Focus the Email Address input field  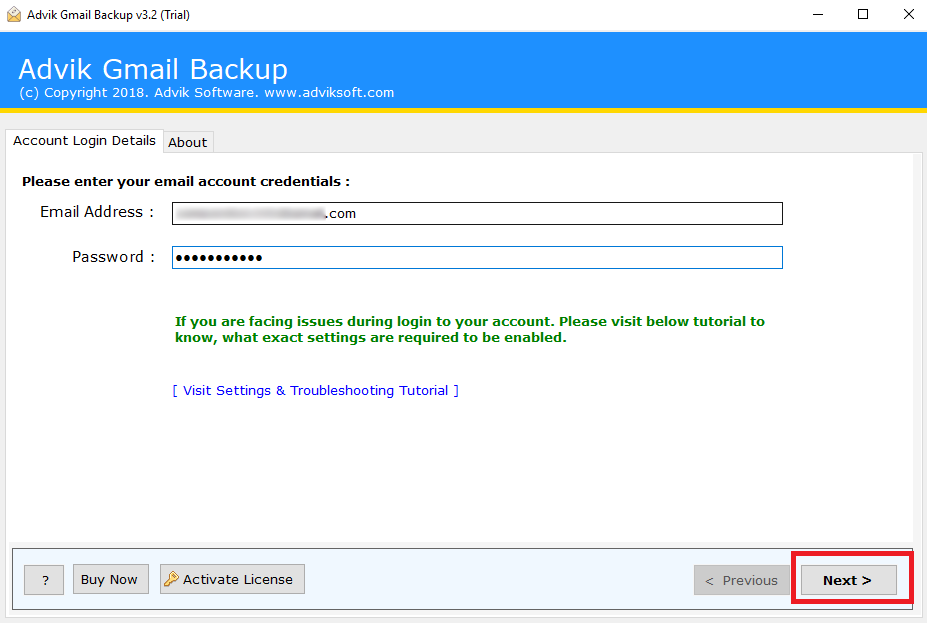tap(477, 213)
